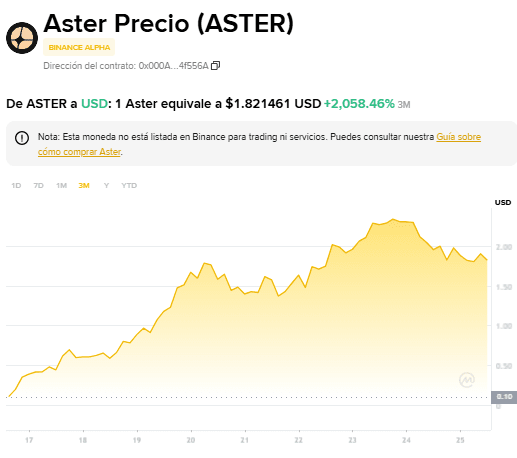Viewport: 517px width, 458px height.
Task: Open the 'Guía sobre cómo comprar Aster' link
Action: (x=259, y=144)
